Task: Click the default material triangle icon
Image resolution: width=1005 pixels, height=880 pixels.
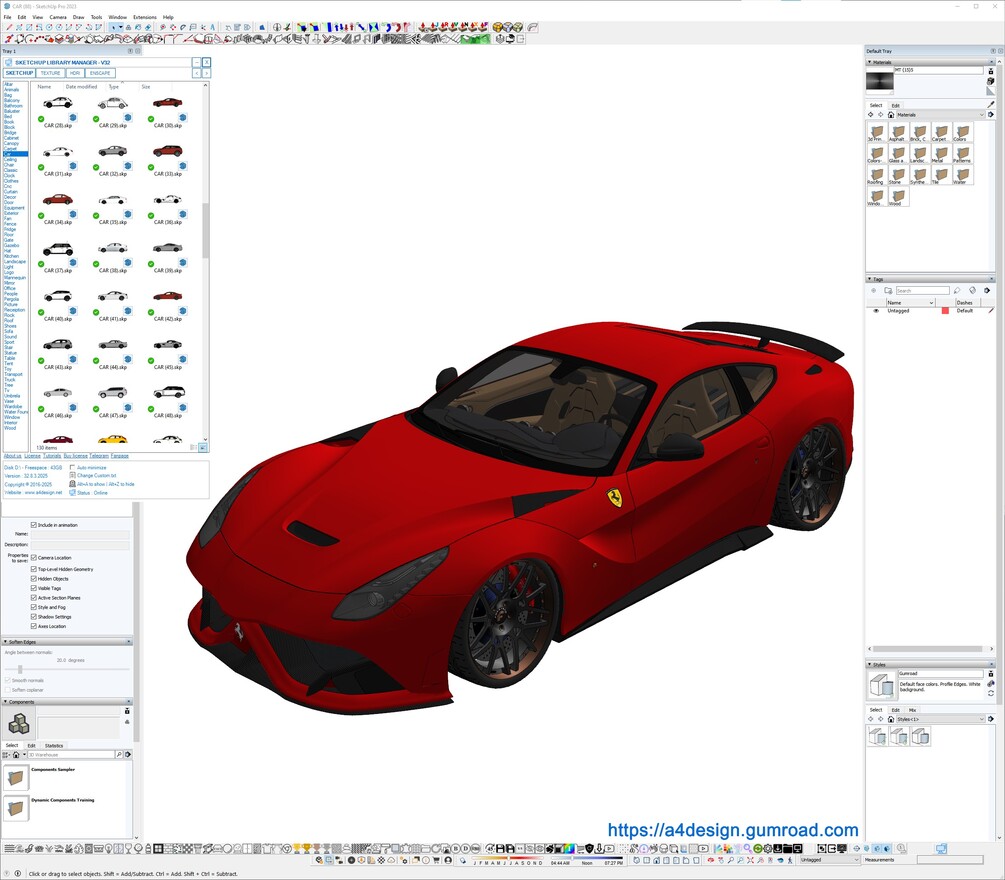Action: 991,92
